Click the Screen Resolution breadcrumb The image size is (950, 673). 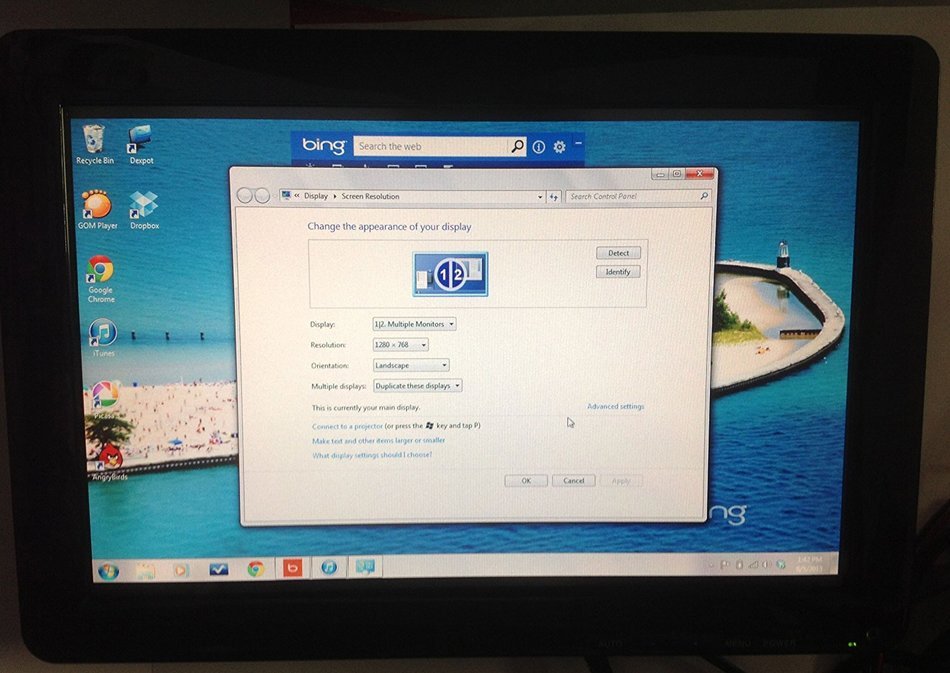point(370,196)
